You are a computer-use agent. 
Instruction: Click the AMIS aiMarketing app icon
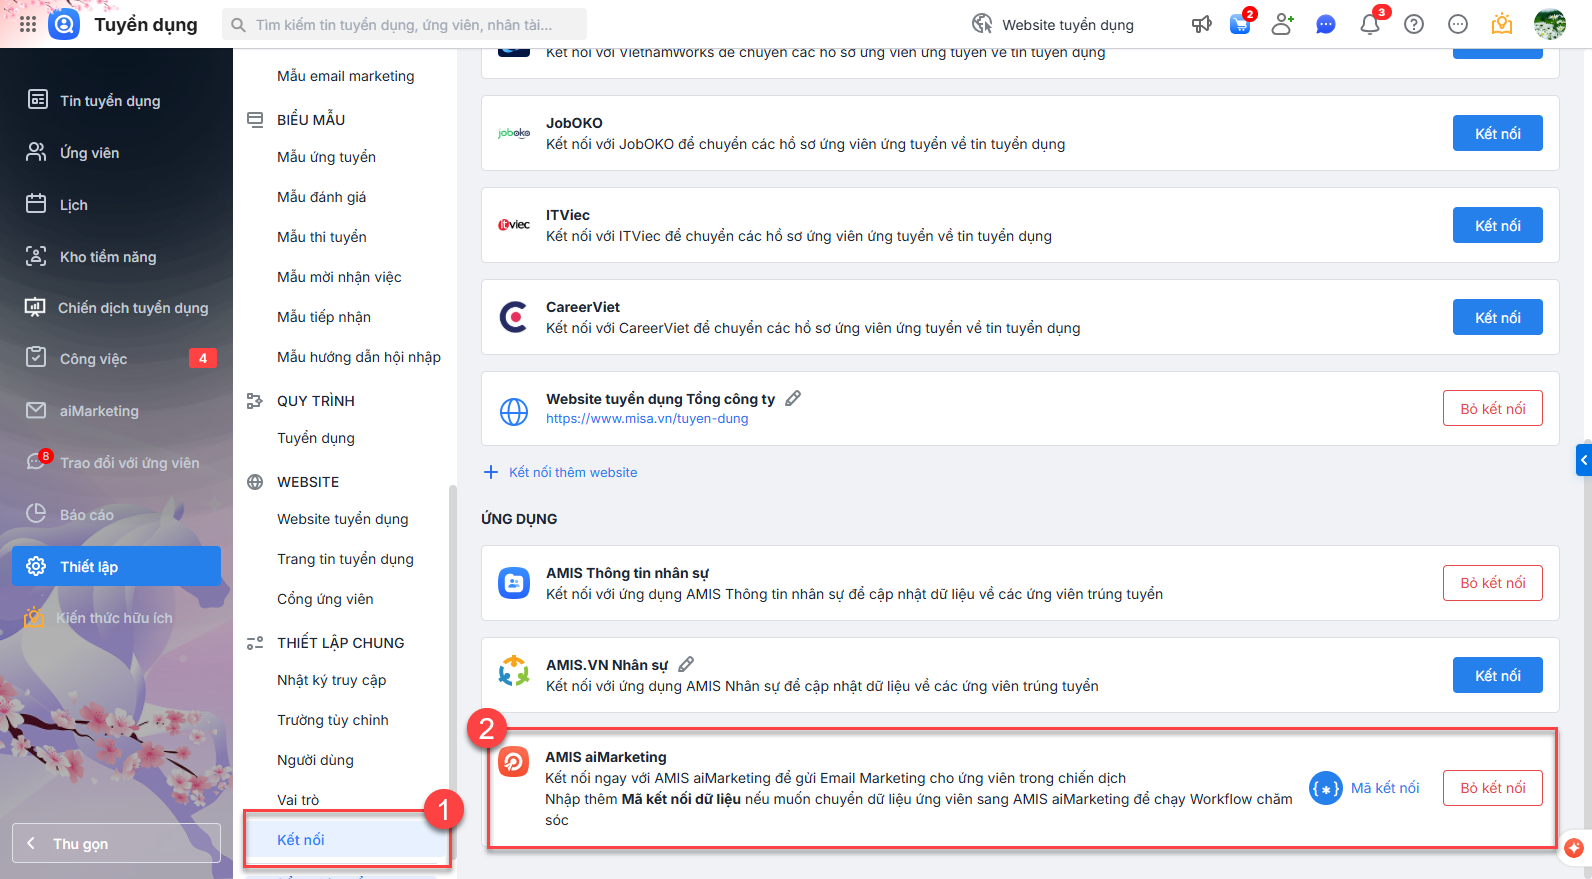point(514,762)
